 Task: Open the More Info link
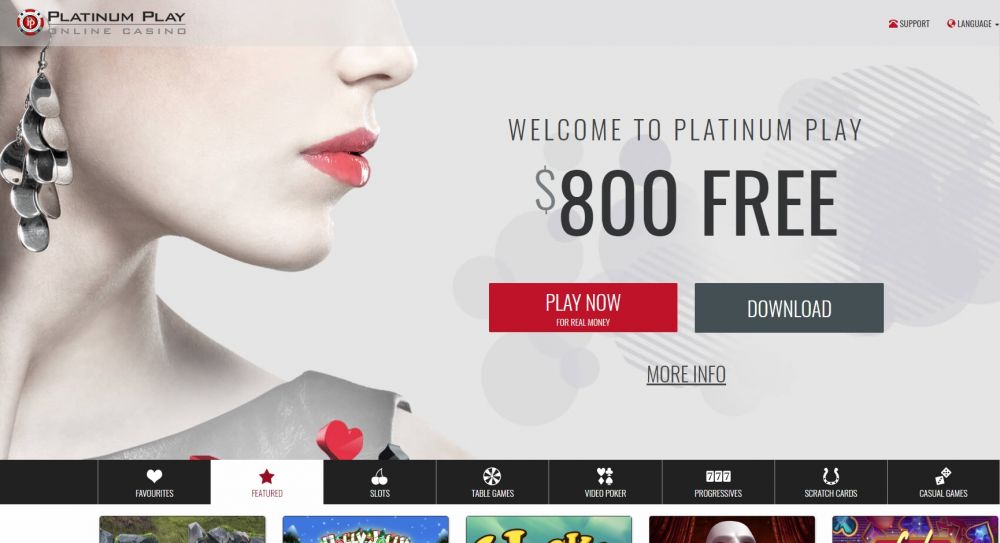pyautogui.click(x=686, y=375)
